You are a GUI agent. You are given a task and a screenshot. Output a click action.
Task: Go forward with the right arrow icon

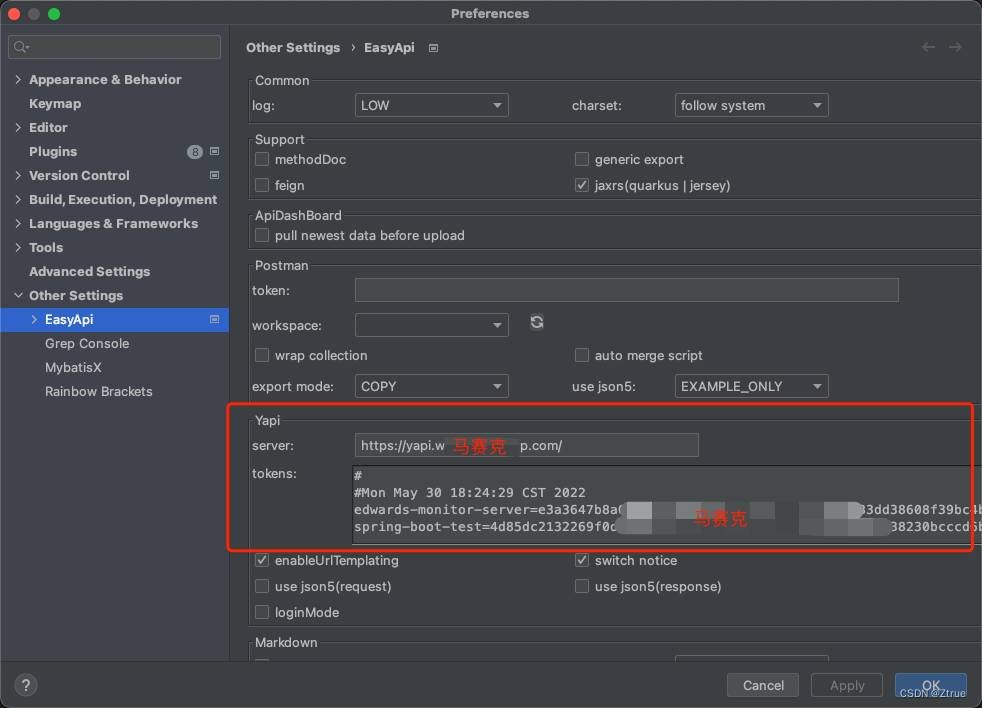pyautogui.click(x=955, y=48)
